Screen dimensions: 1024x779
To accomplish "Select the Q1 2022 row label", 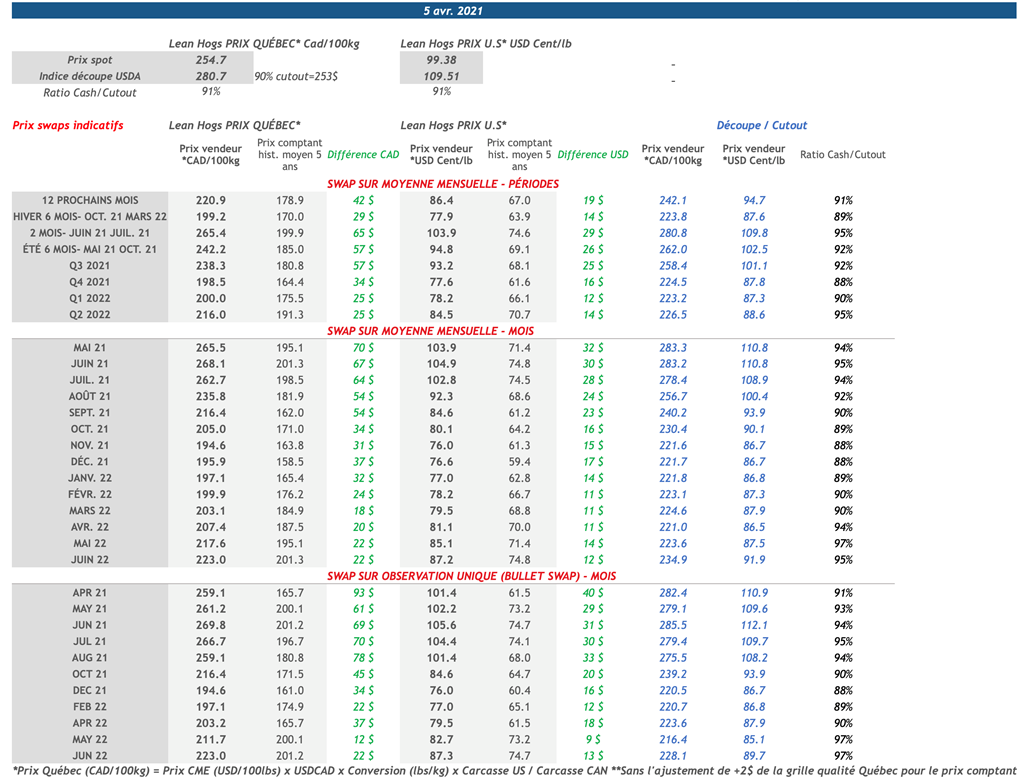I will (90, 298).
